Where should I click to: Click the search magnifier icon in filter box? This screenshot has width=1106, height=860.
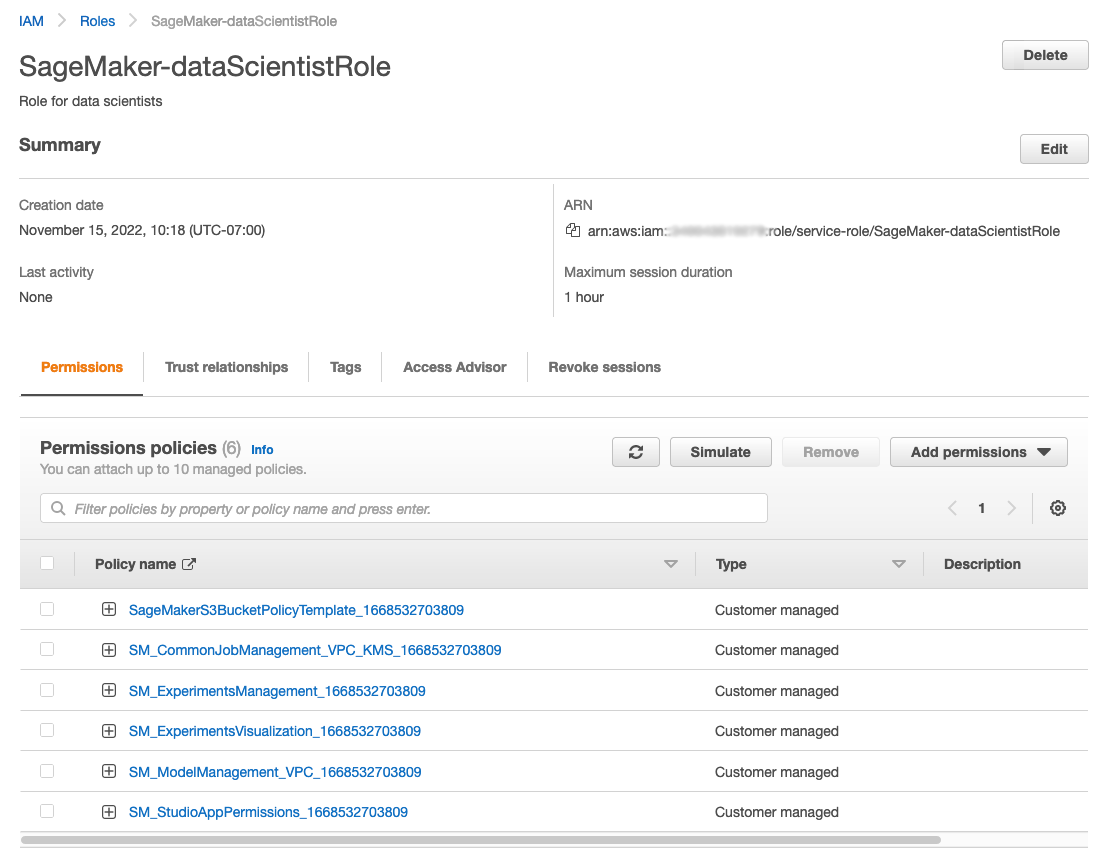point(59,508)
